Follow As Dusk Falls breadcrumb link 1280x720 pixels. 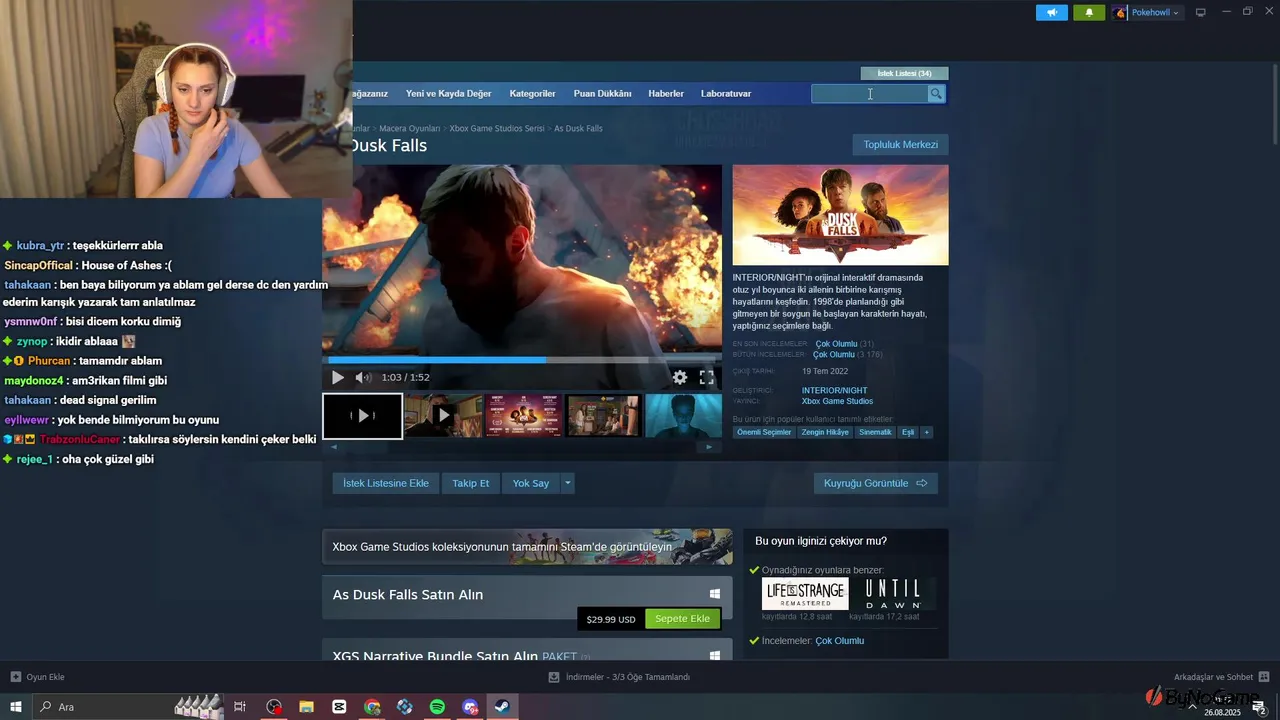click(578, 128)
